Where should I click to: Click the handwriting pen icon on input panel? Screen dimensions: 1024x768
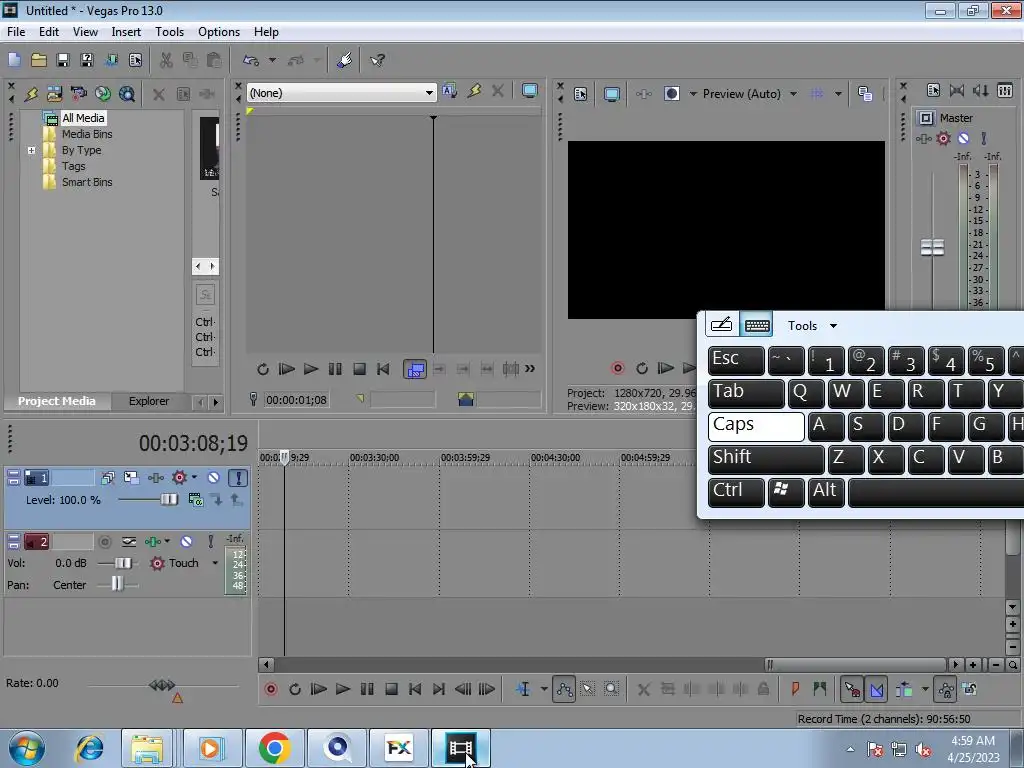click(722, 325)
